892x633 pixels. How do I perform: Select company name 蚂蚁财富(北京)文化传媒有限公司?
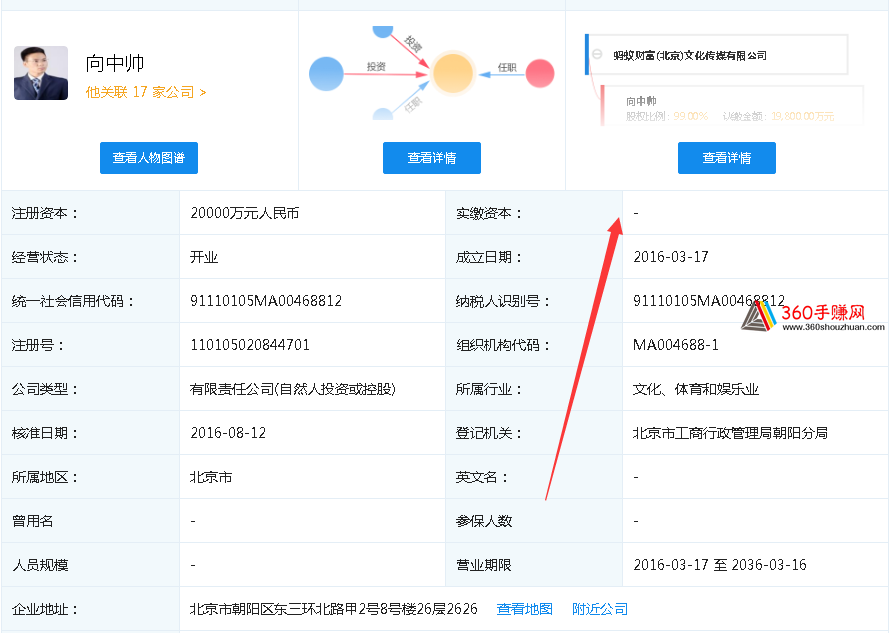point(689,56)
